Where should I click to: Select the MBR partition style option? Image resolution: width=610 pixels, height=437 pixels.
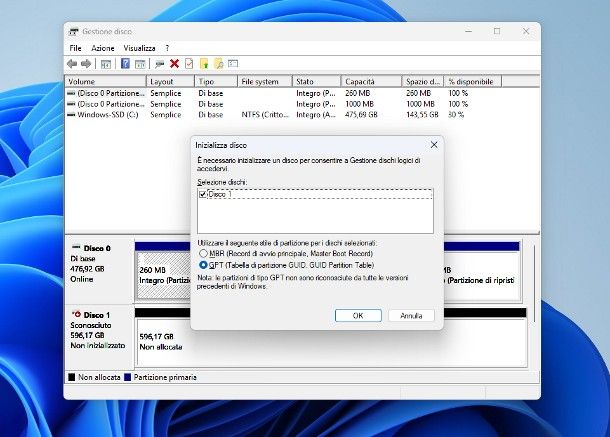[x=204, y=254]
